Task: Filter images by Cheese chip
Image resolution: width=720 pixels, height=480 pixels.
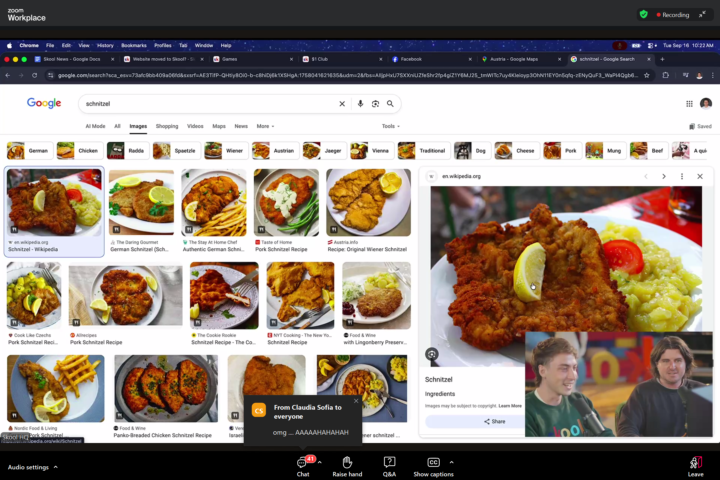Action: pos(517,151)
